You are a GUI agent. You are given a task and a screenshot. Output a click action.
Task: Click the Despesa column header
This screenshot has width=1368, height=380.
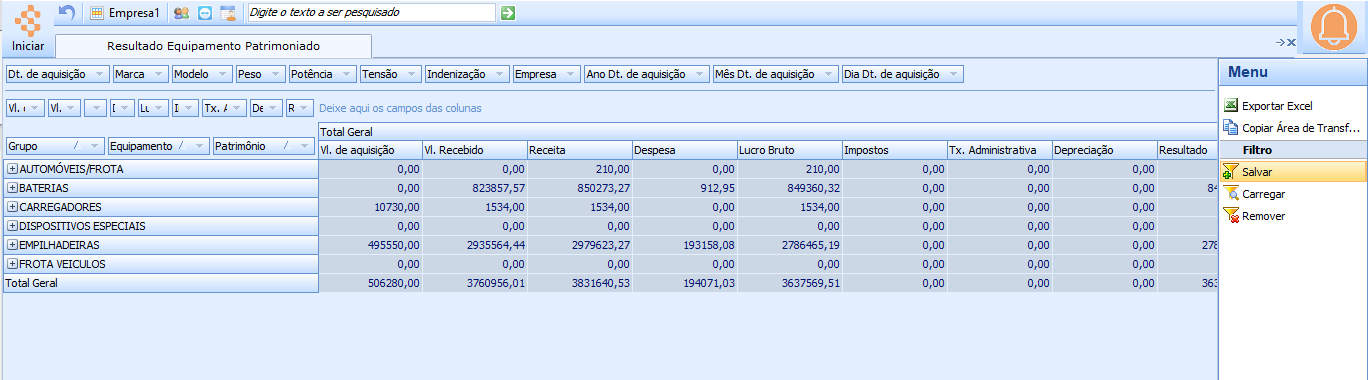(685, 150)
